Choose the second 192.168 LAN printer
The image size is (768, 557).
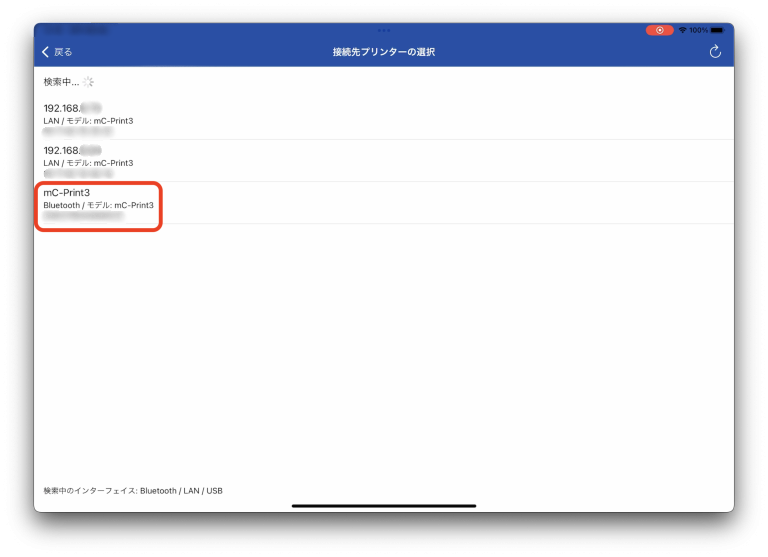[384, 161]
